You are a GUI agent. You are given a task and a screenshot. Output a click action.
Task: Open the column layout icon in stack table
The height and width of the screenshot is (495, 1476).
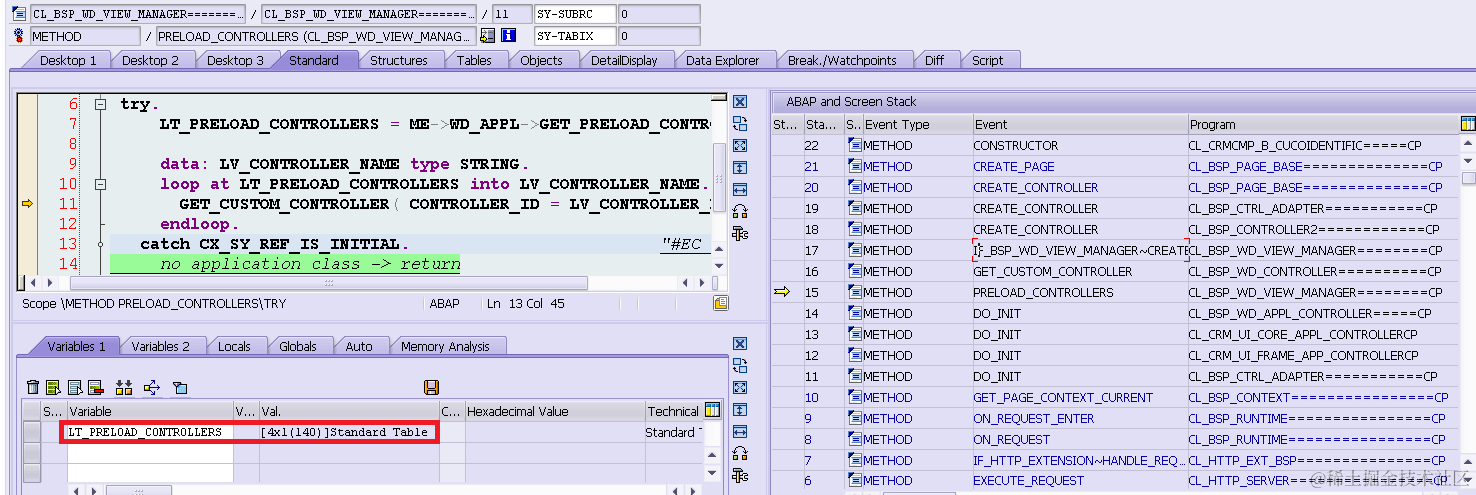click(x=1468, y=124)
